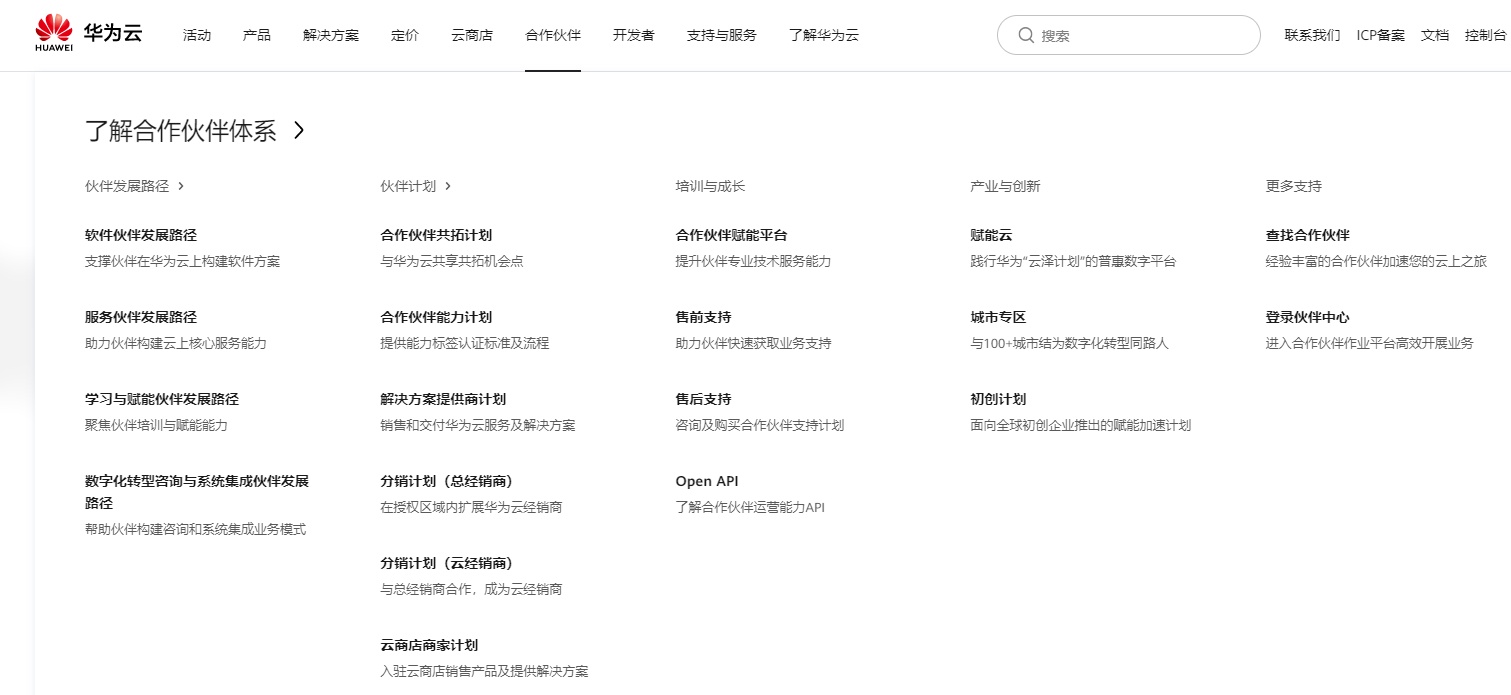The width and height of the screenshot is (1511, 695).
Task: Click 伙伴发展路径 column heading
Action: [x=127, y=186]
